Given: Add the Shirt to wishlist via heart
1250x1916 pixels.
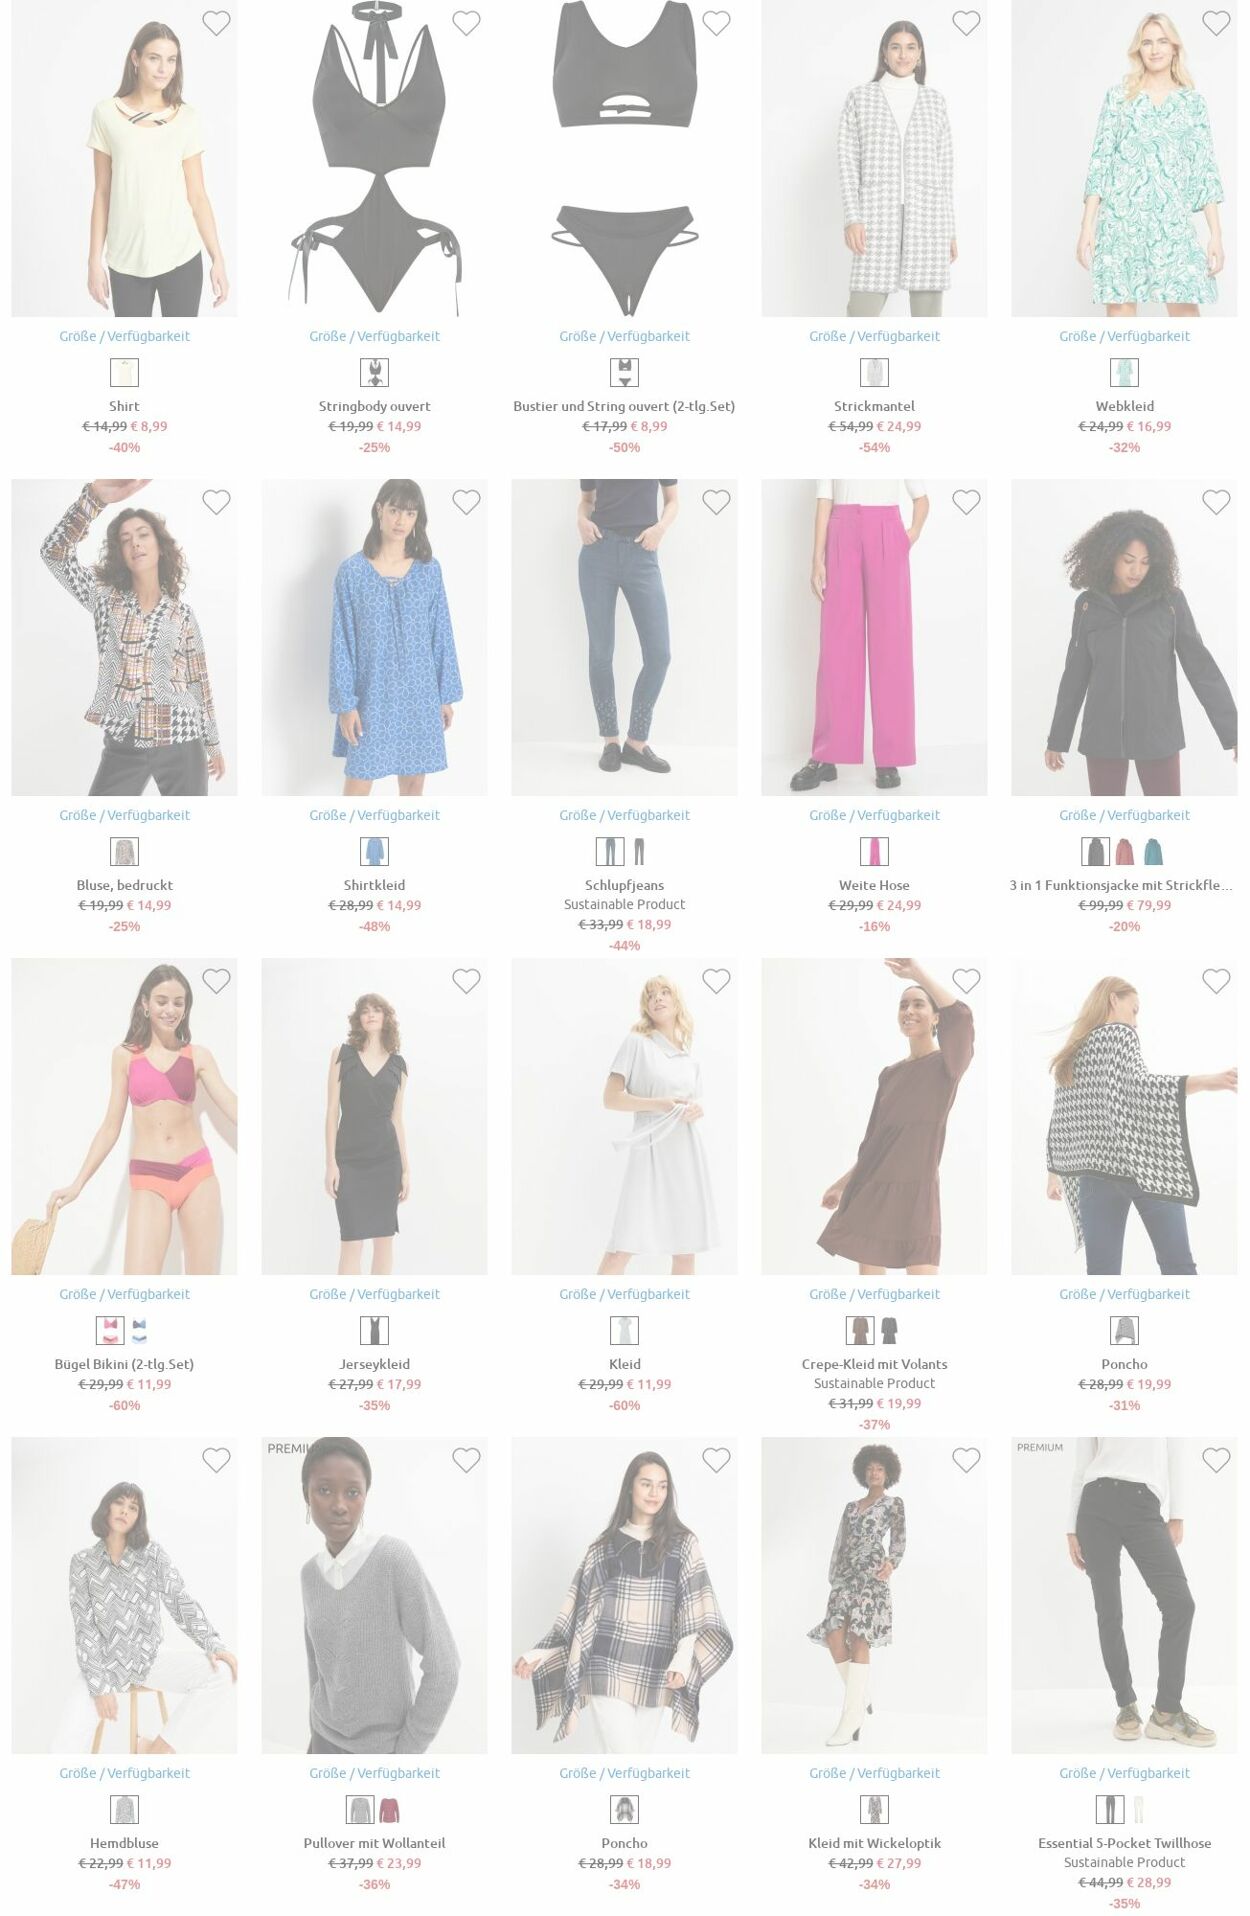Looking at the screenshot, I should [216, 23].
